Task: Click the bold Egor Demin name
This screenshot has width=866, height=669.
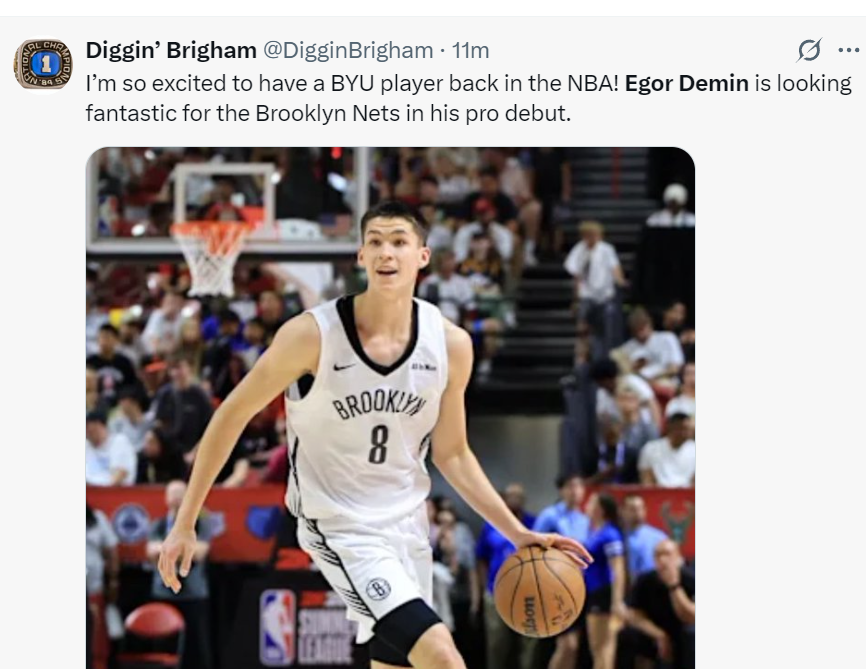Action: pyautogui.click(x=687, y=83)
